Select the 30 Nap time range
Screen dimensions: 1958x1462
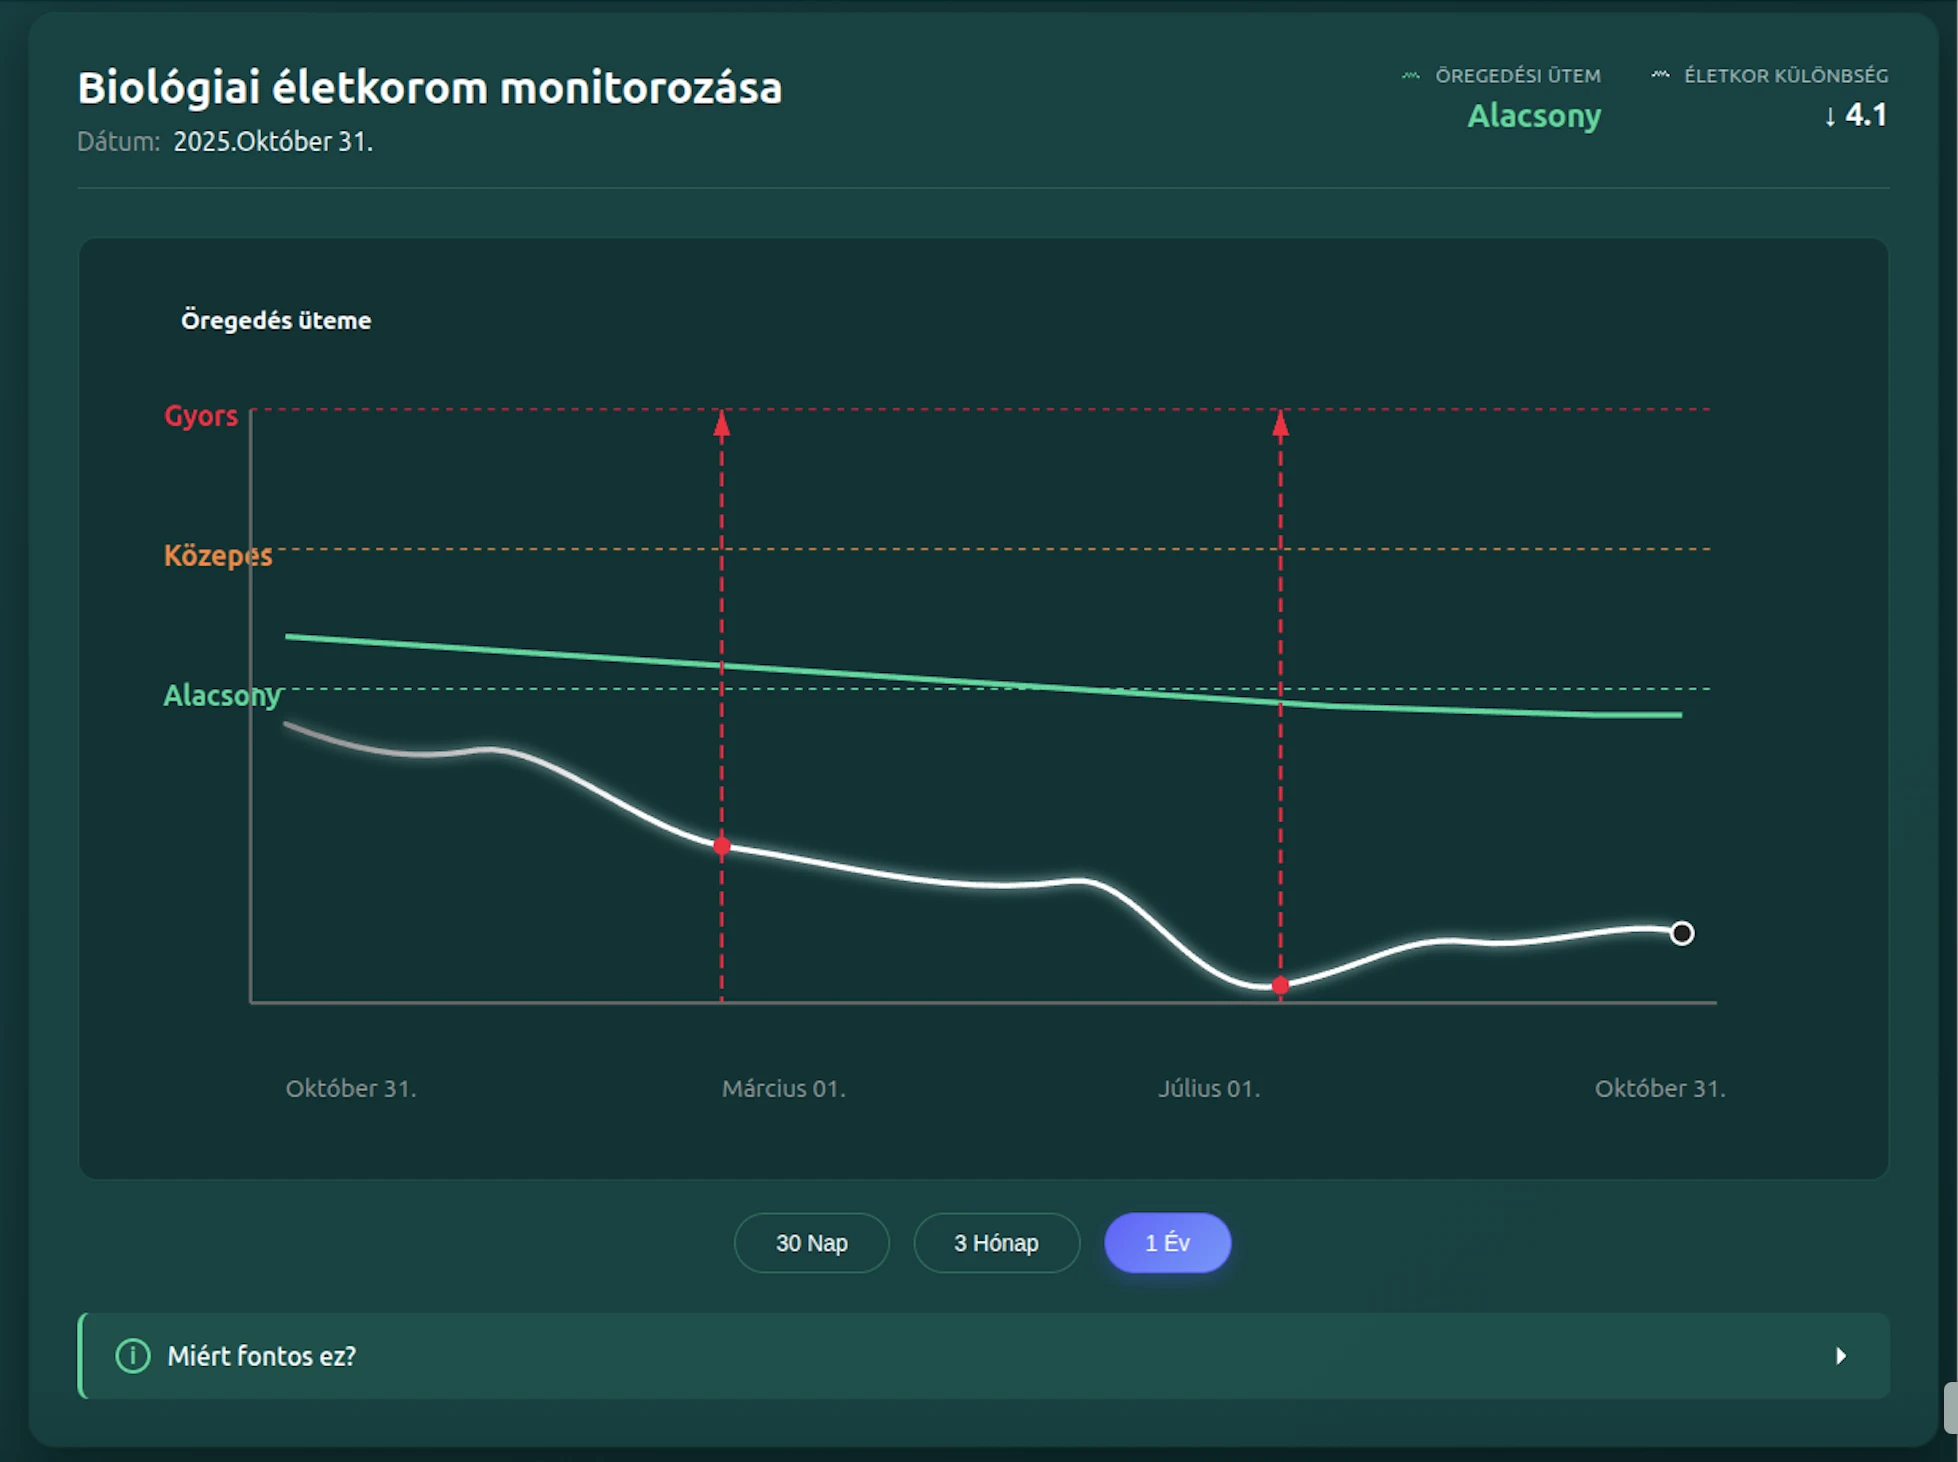811,1243
